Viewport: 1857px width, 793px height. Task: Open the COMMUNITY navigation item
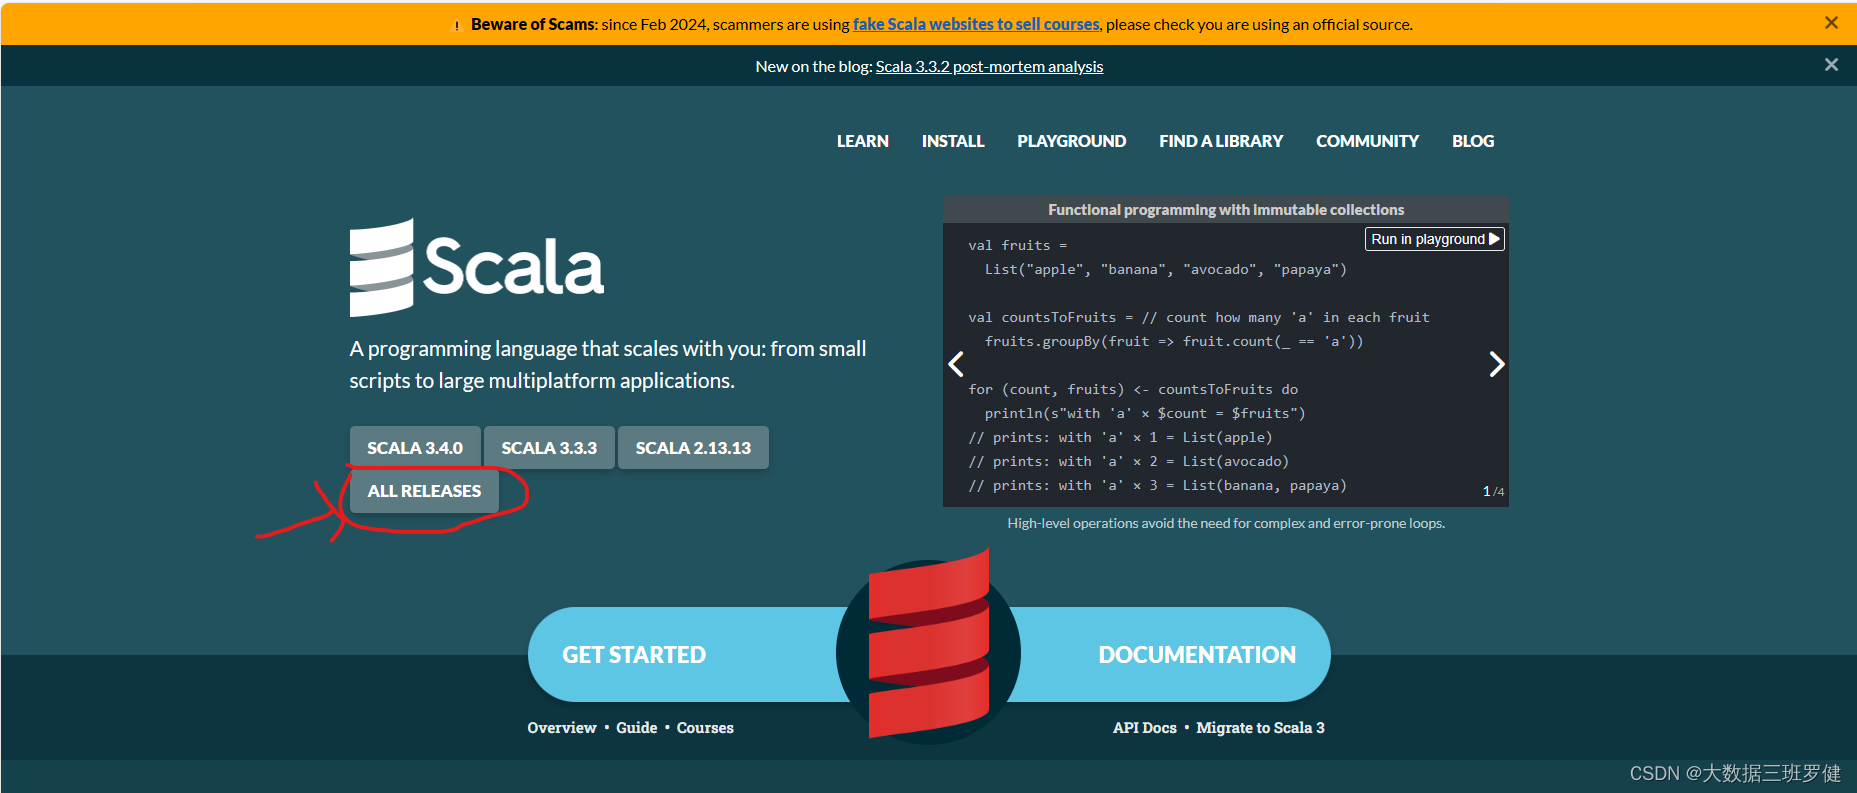click(1367, 141)
